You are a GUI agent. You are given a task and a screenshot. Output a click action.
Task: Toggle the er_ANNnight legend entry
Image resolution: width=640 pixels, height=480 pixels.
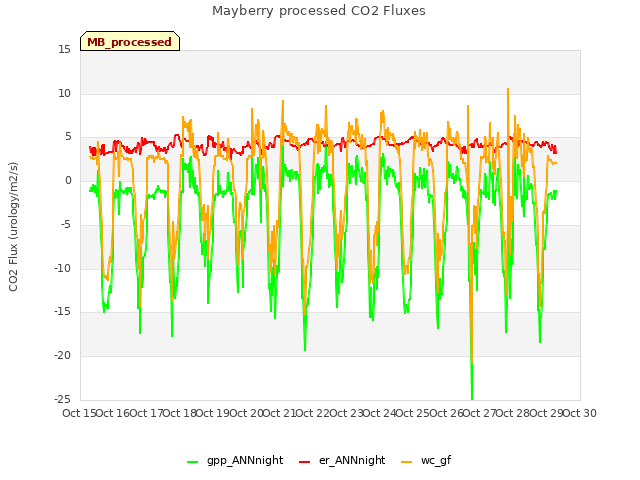coord(342,461)
